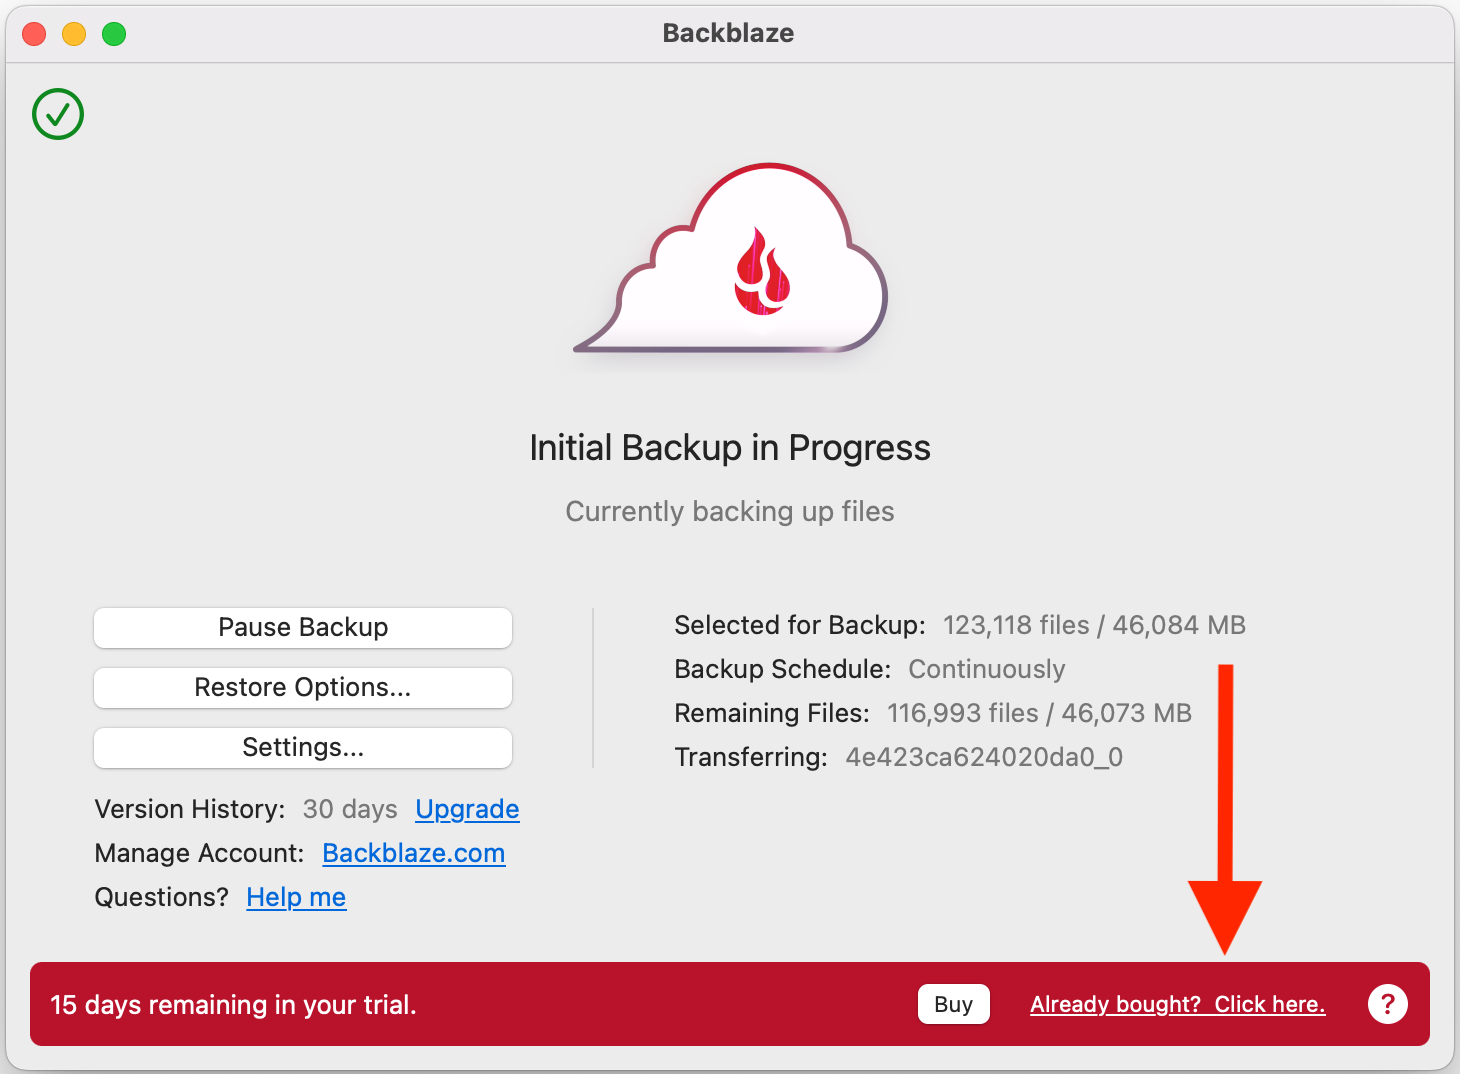Click the Buy button

[x=954, y=1004]
